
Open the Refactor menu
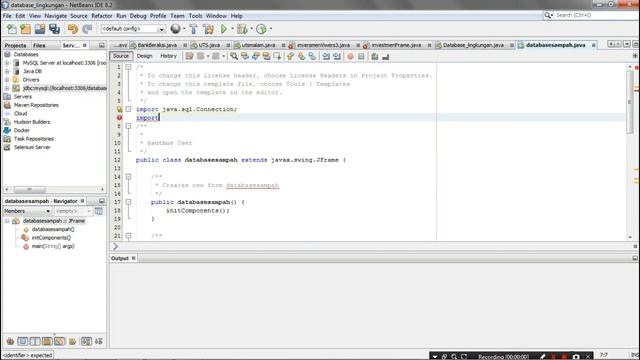point(102,16)
